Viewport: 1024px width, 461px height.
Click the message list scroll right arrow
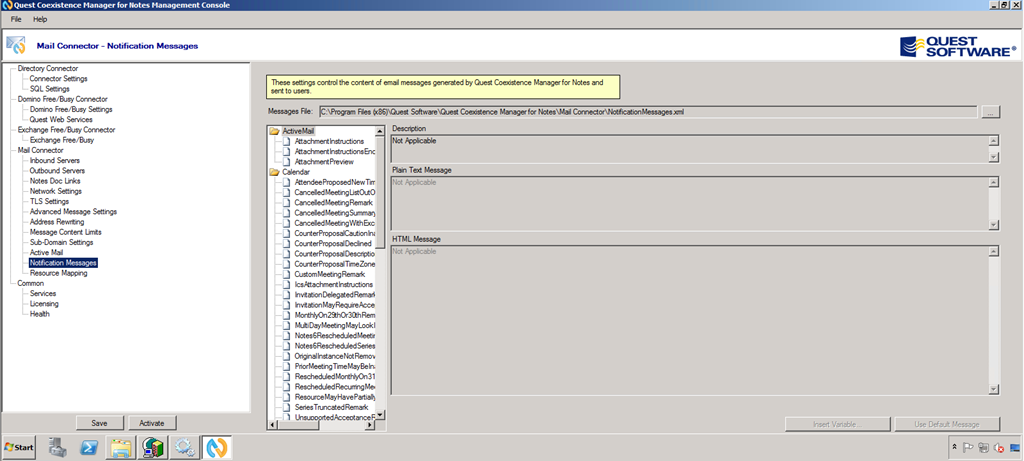[370, 425]
